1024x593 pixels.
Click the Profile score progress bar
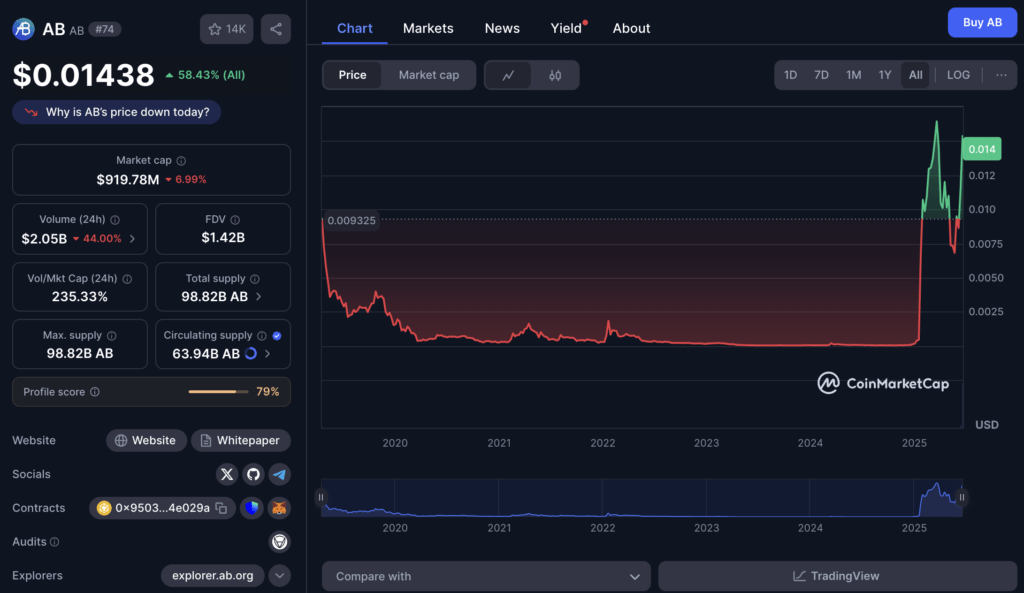218,392
